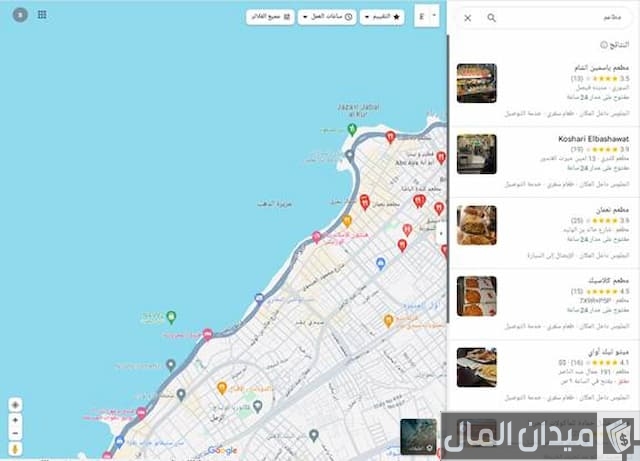Select the yellow Pegman street view icon
The image size is (640, 461).
16,449
